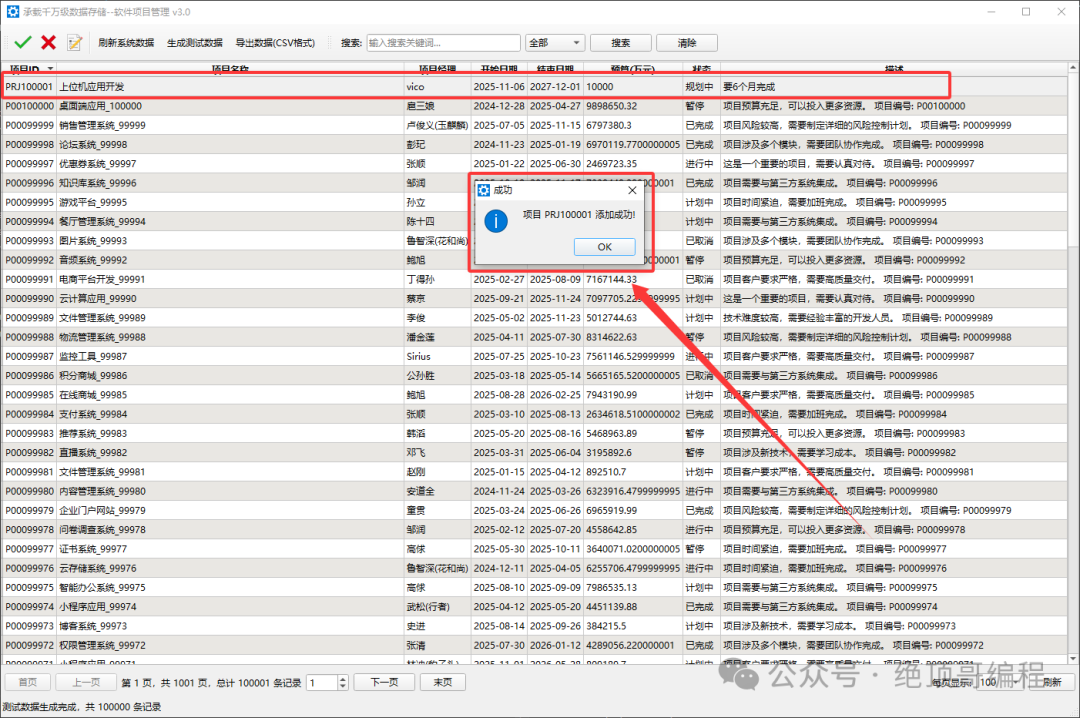Click project name 问卷调查系统_99978
Screen dimensions: 1080x718
pos(102,531)
